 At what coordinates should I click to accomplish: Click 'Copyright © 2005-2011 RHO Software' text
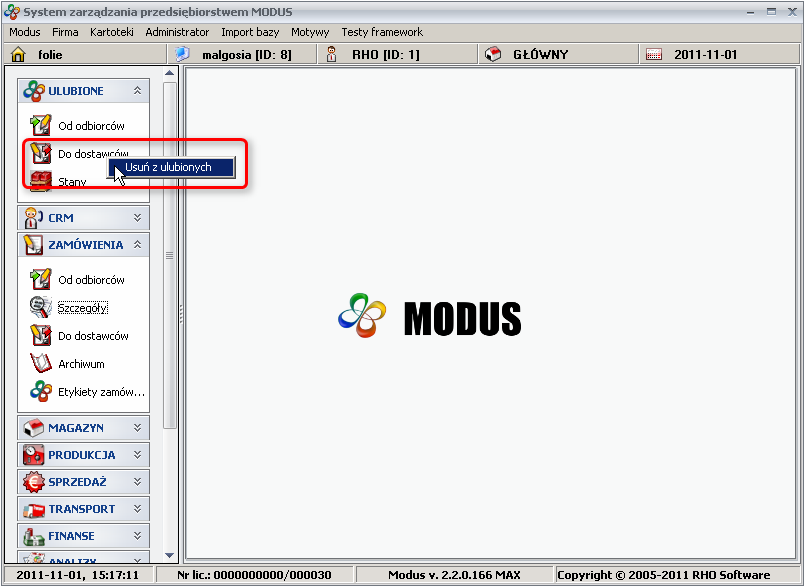(x=663, y=575)
